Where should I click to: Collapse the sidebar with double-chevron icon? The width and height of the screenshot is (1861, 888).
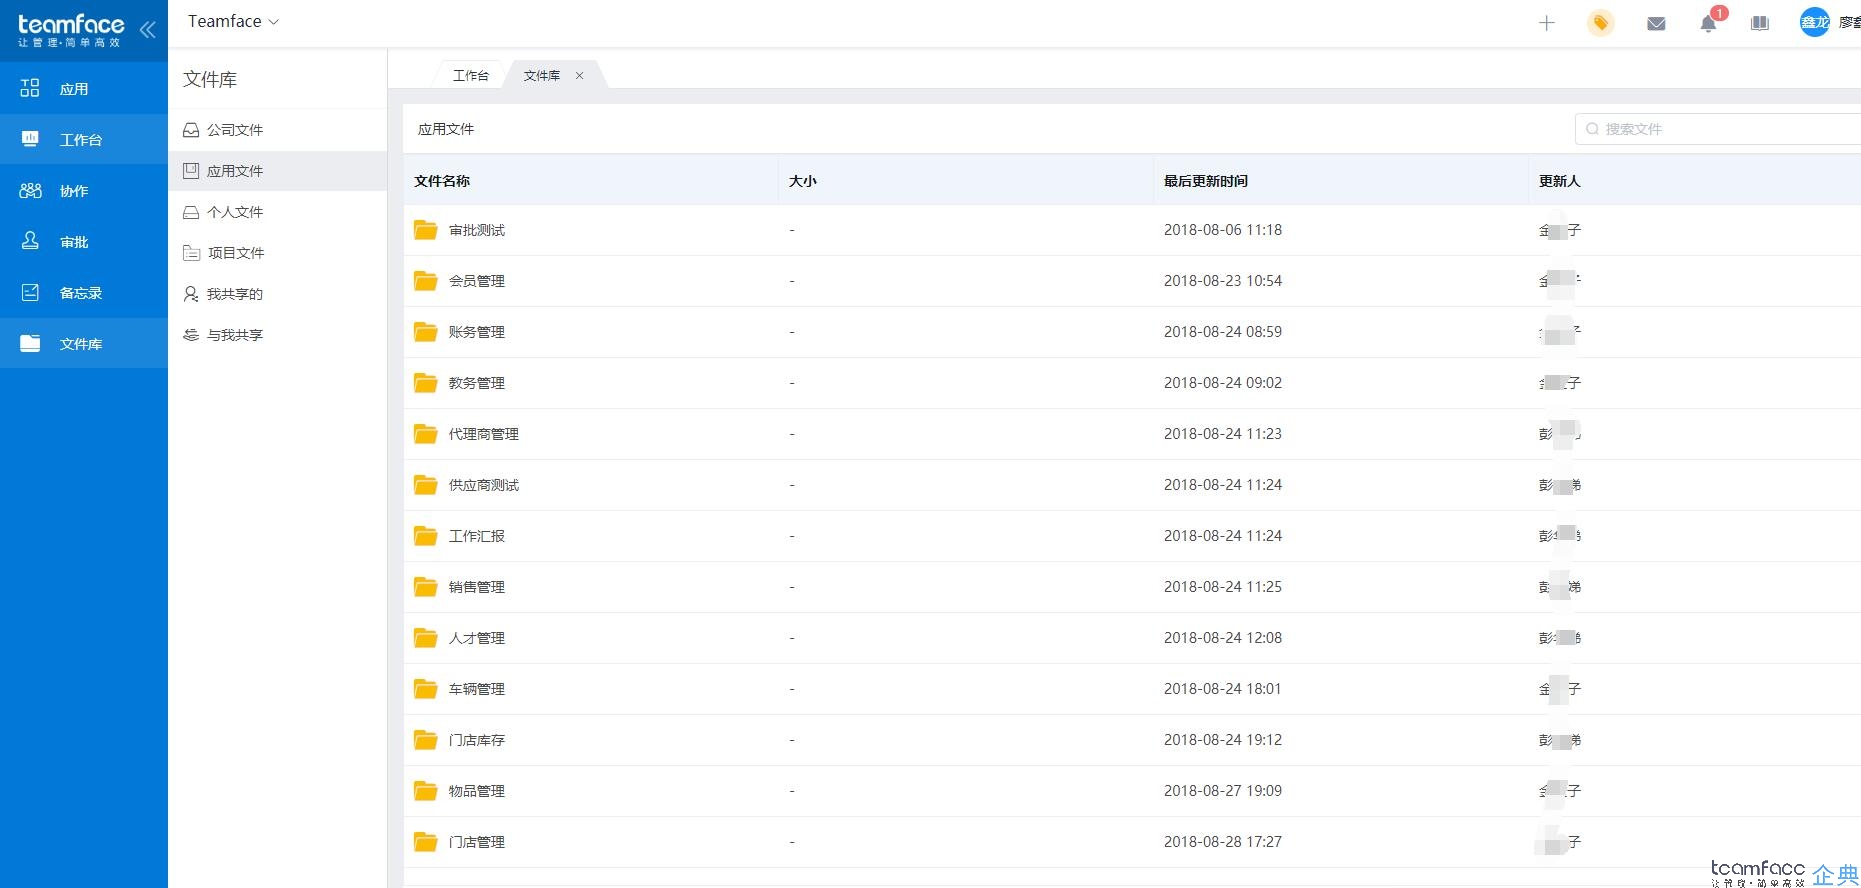pyautogui.click(x=147, y=30)
